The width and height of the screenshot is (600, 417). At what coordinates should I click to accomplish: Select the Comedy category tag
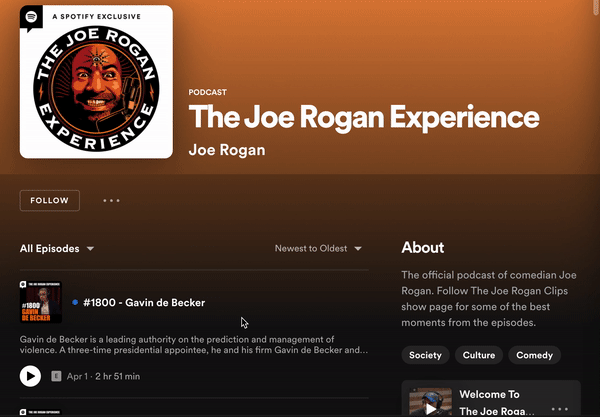pos(534,355)
